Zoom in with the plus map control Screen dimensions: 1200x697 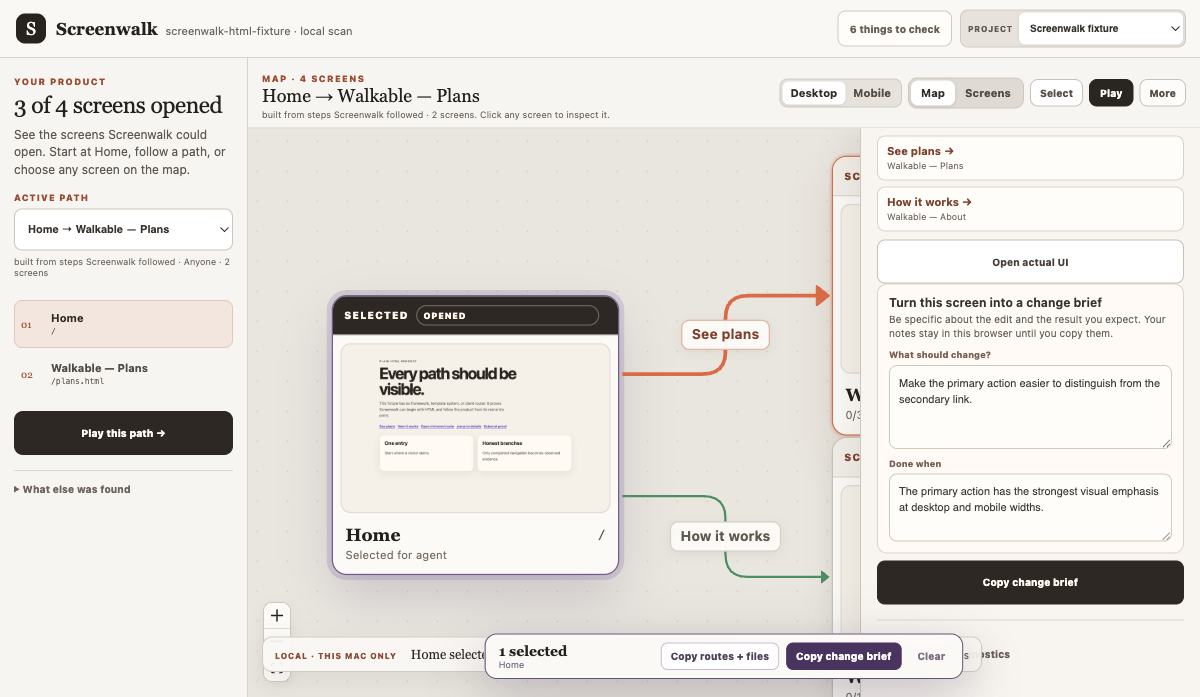coord(278,616)
